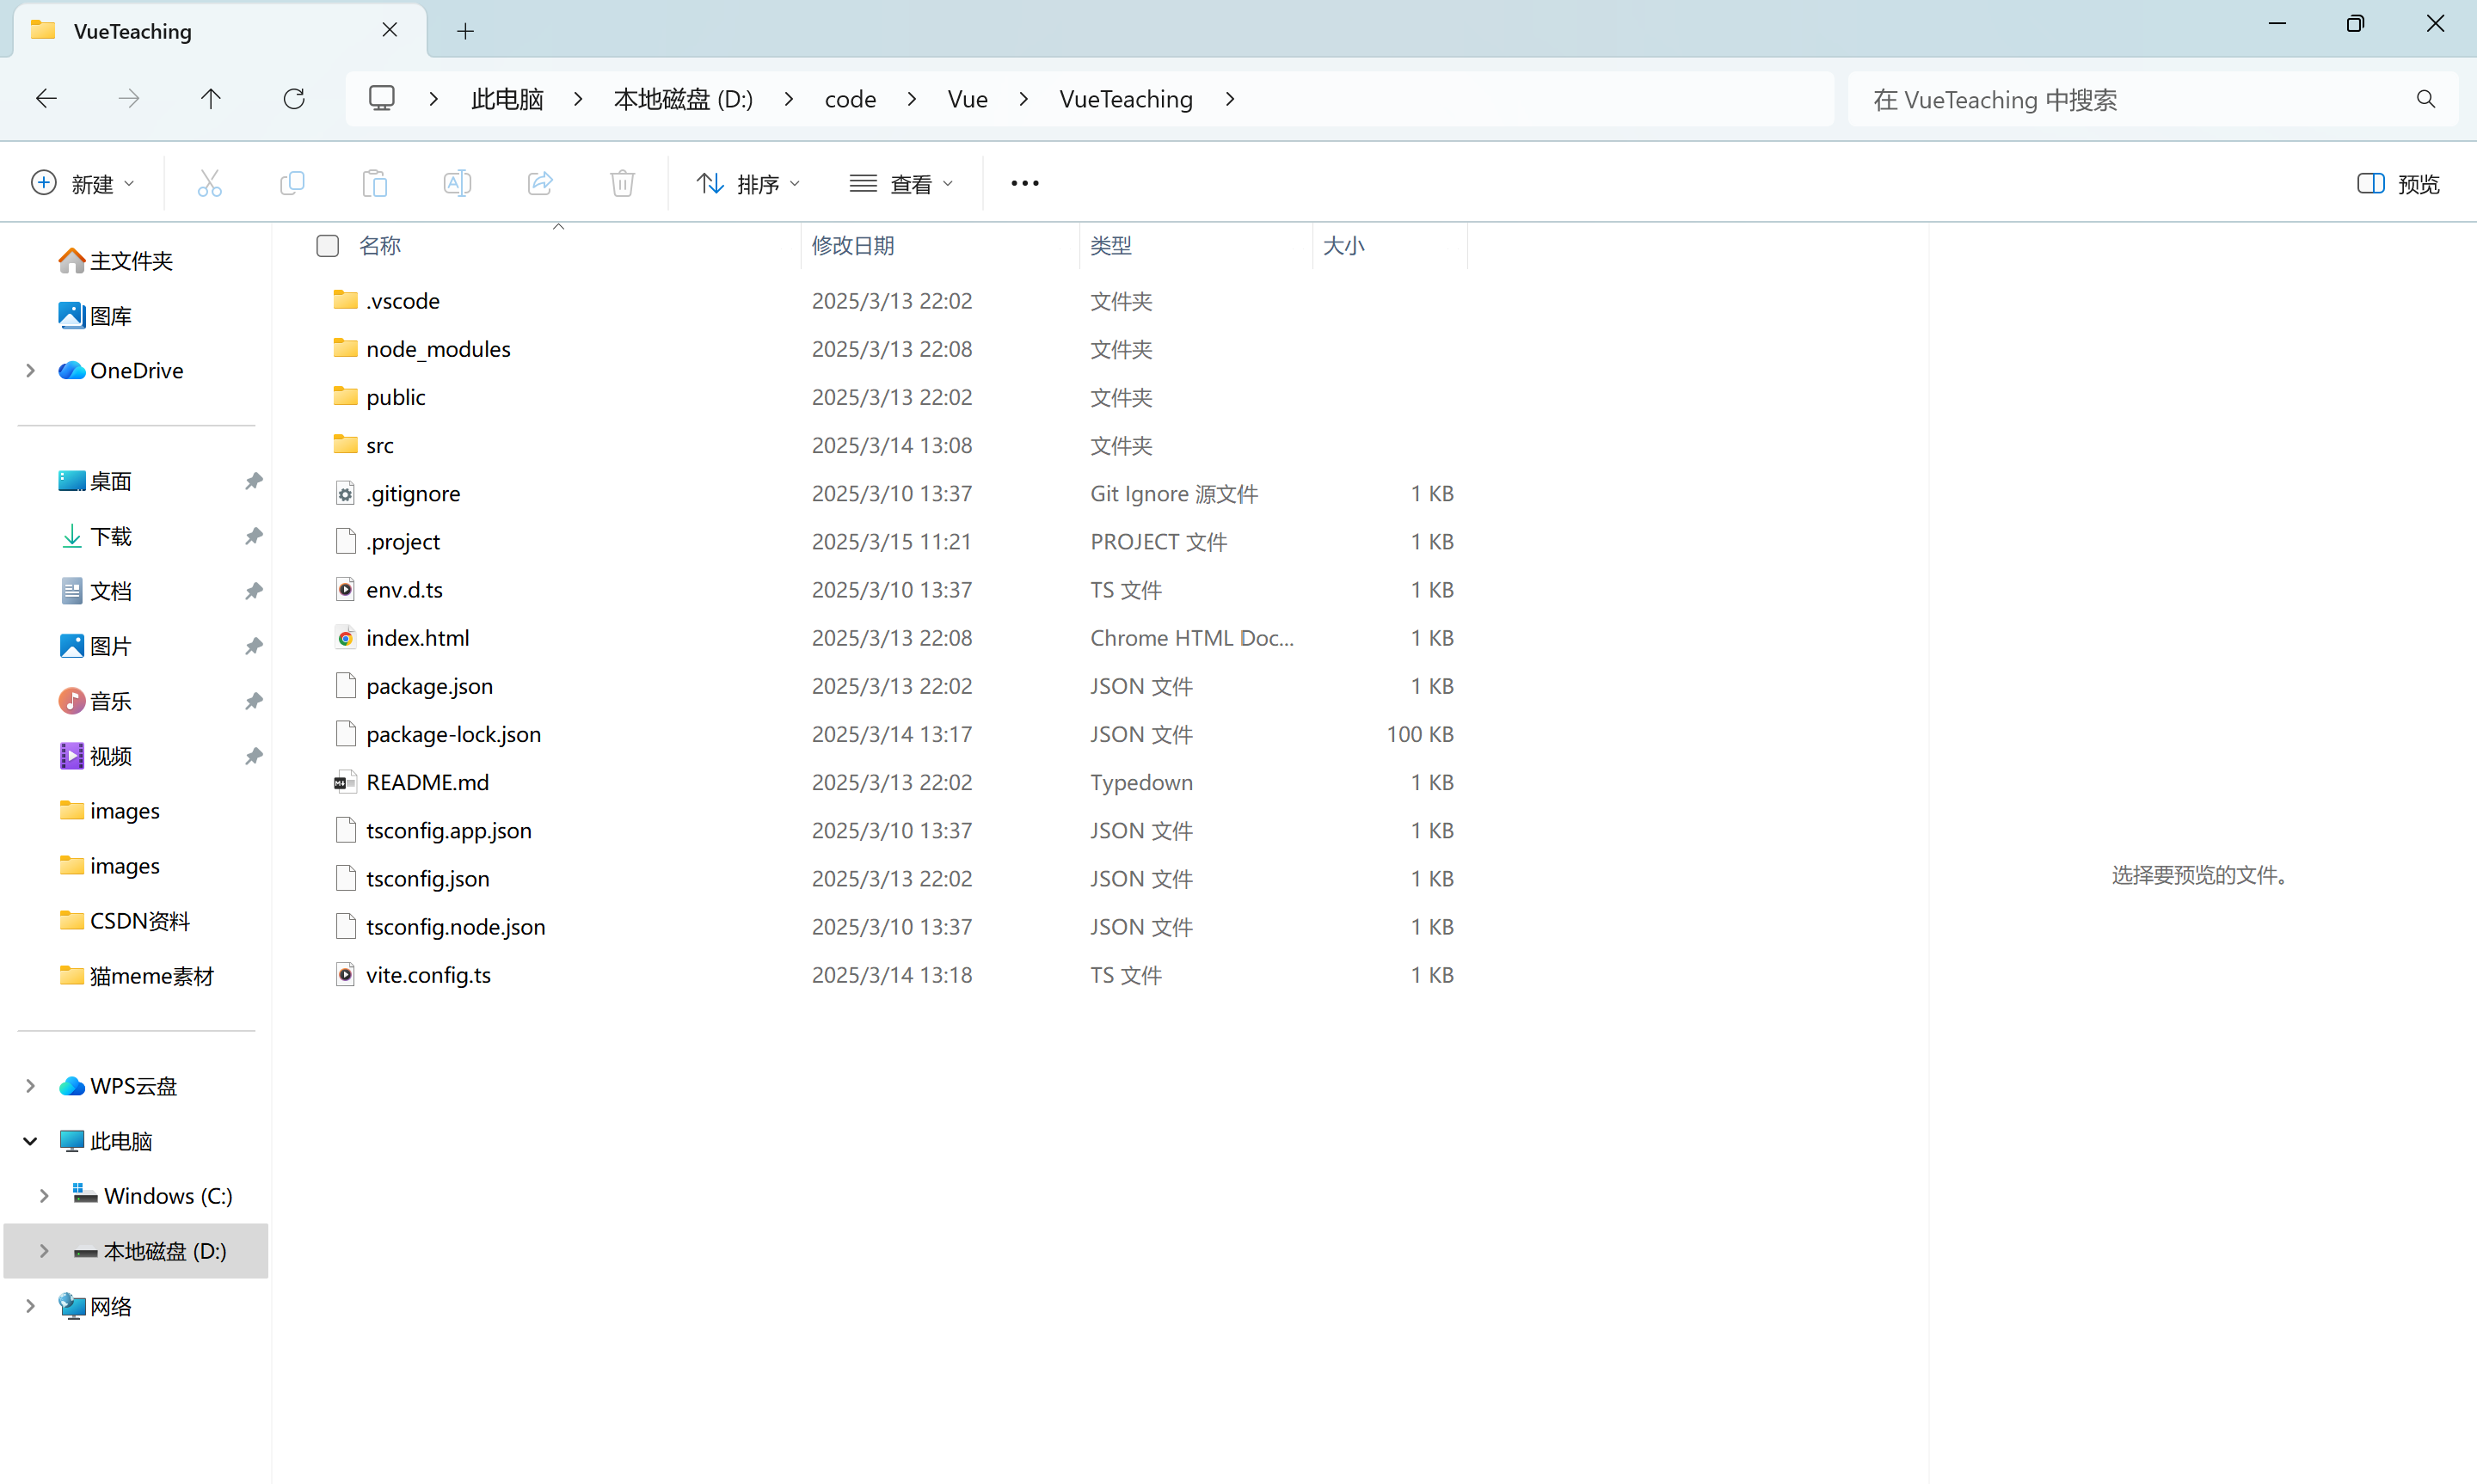Click the Share icon in toolbar
Viewport: 2477px width, 1484px height.
pos(540,183)
